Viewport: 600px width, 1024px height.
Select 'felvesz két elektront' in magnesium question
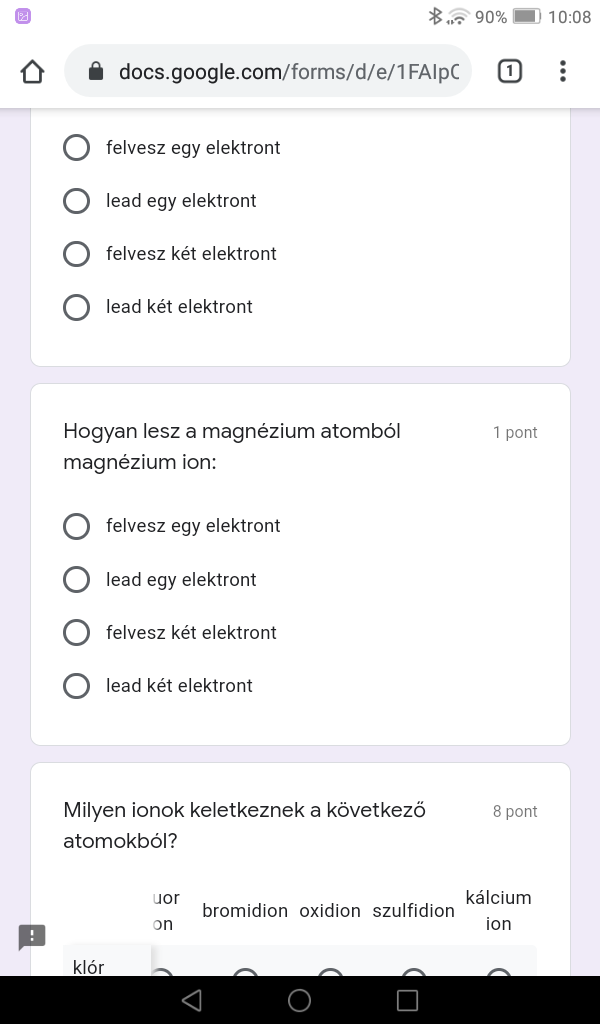point(77,633)
